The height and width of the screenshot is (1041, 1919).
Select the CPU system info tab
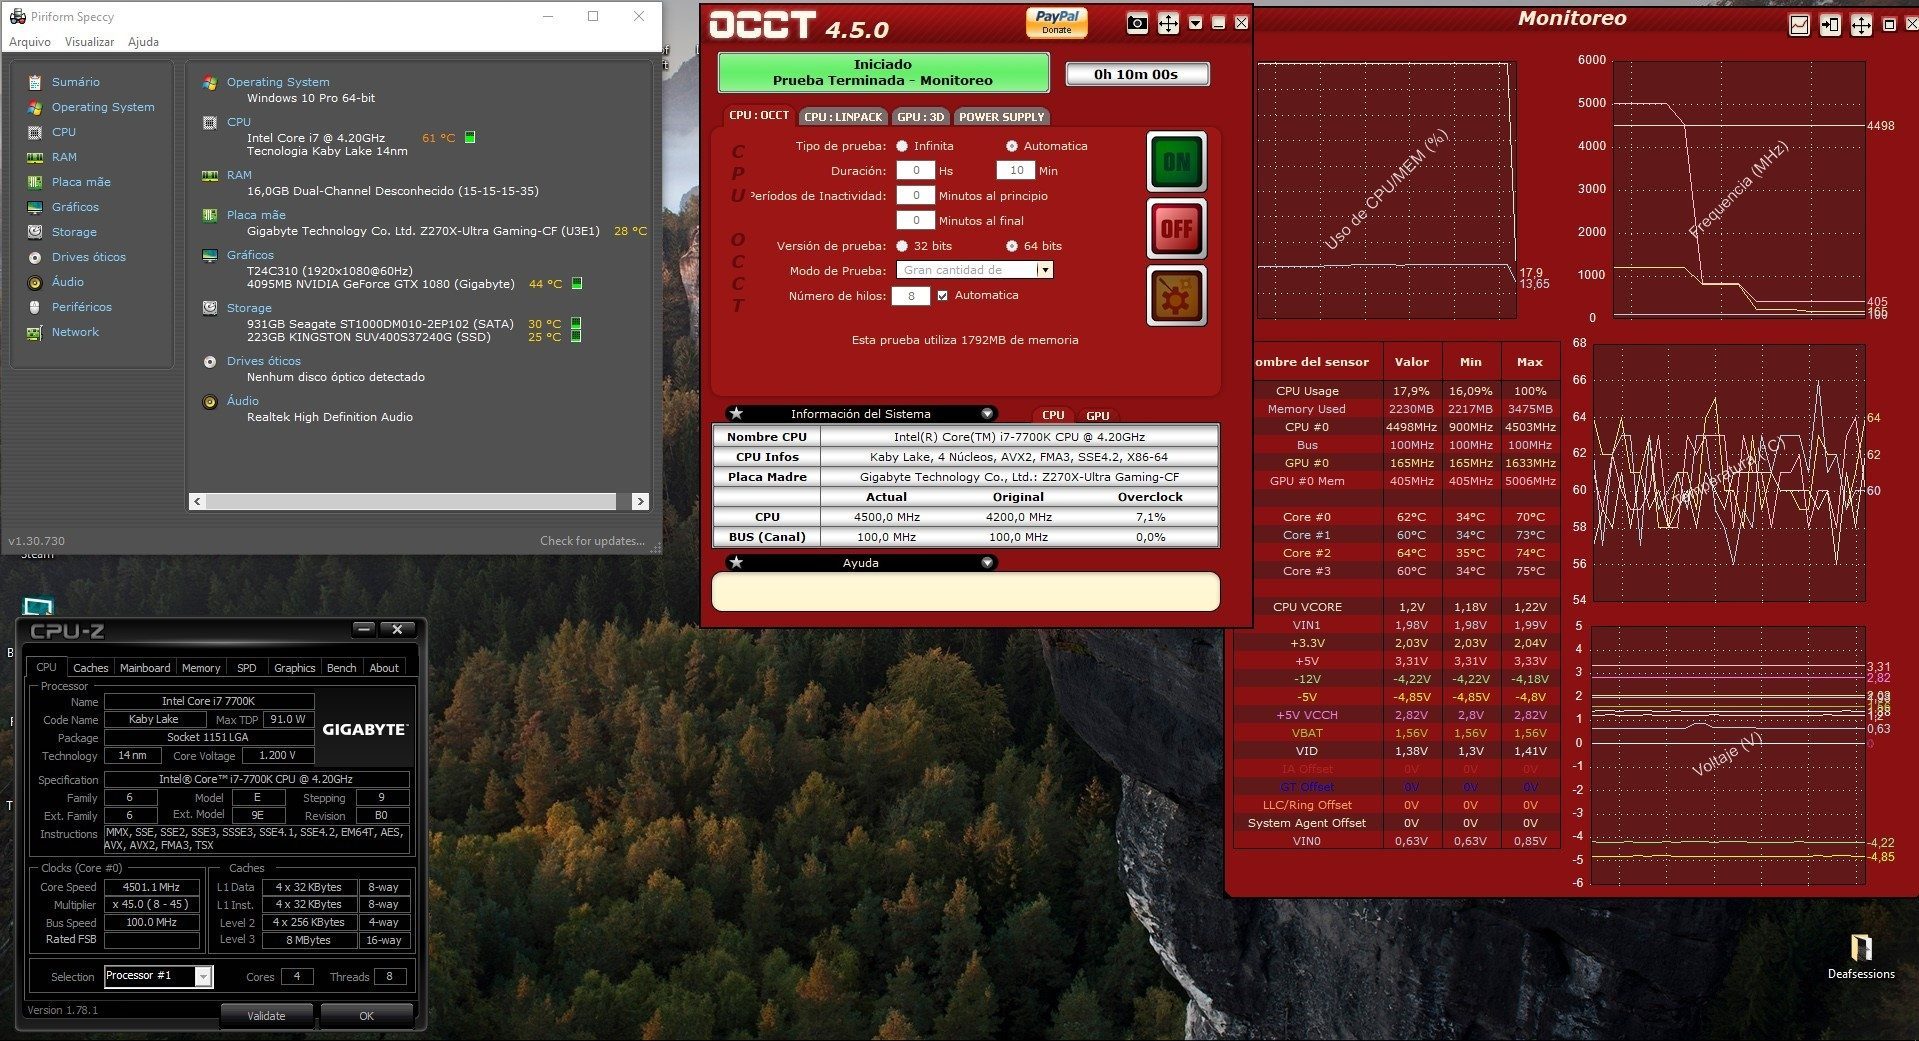pyautogui.click(x=1053, y=415)
